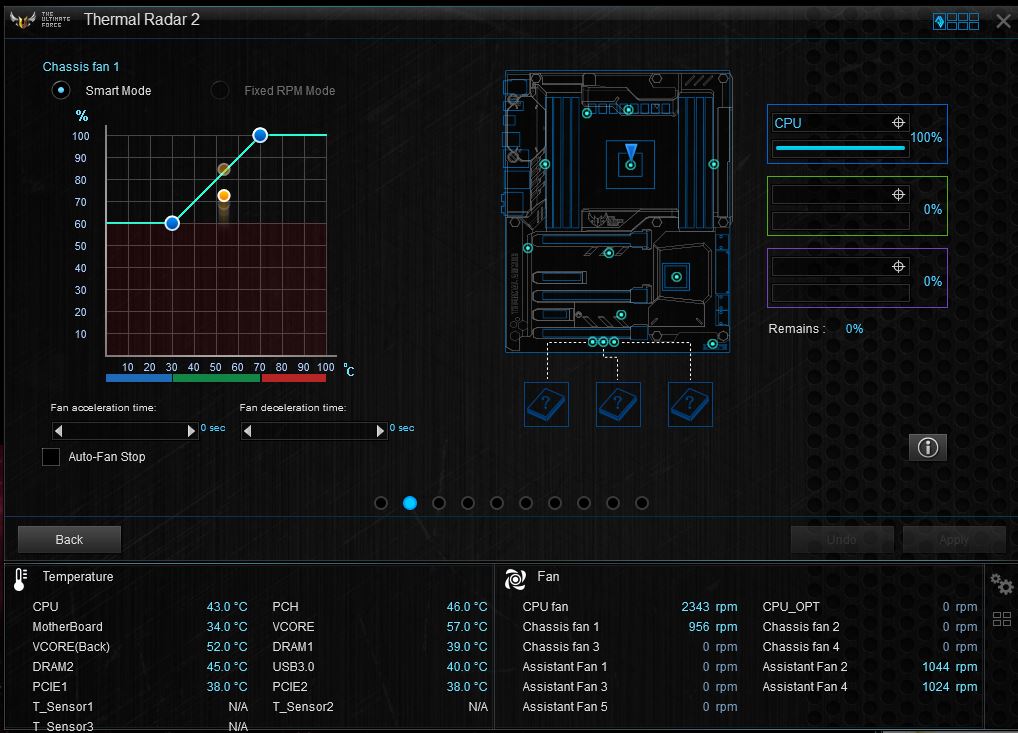This screenshot has width=1018, height=733.
Task: Click the grid-view icons in the title bar
Action: coord(963,21)
